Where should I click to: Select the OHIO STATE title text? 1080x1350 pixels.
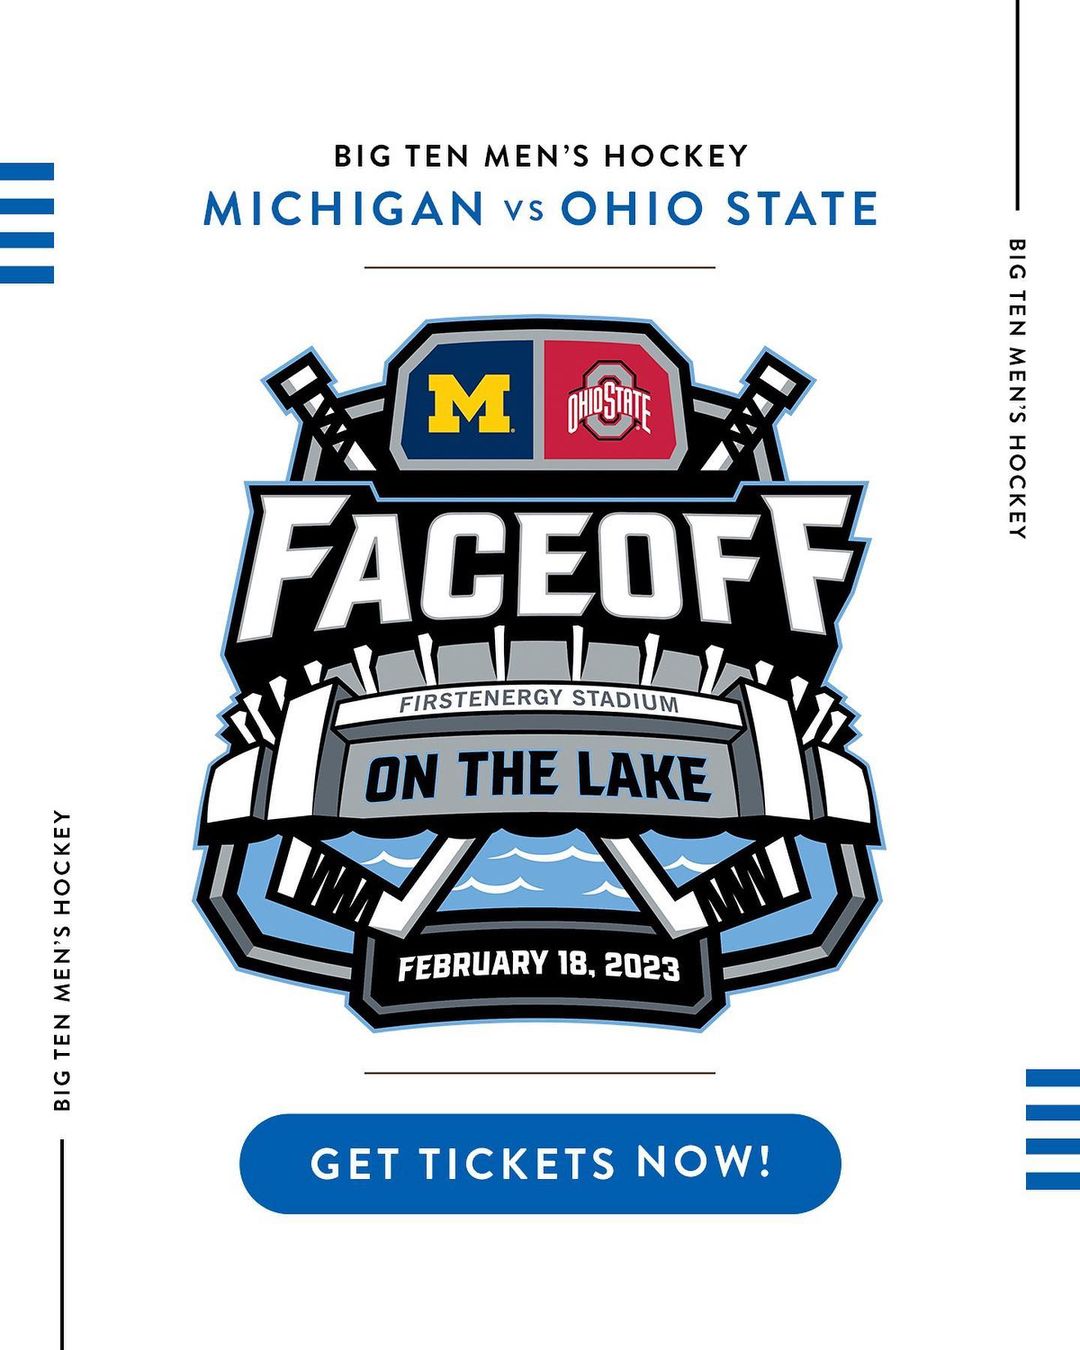pyautogui.click(x=719, y=209)
